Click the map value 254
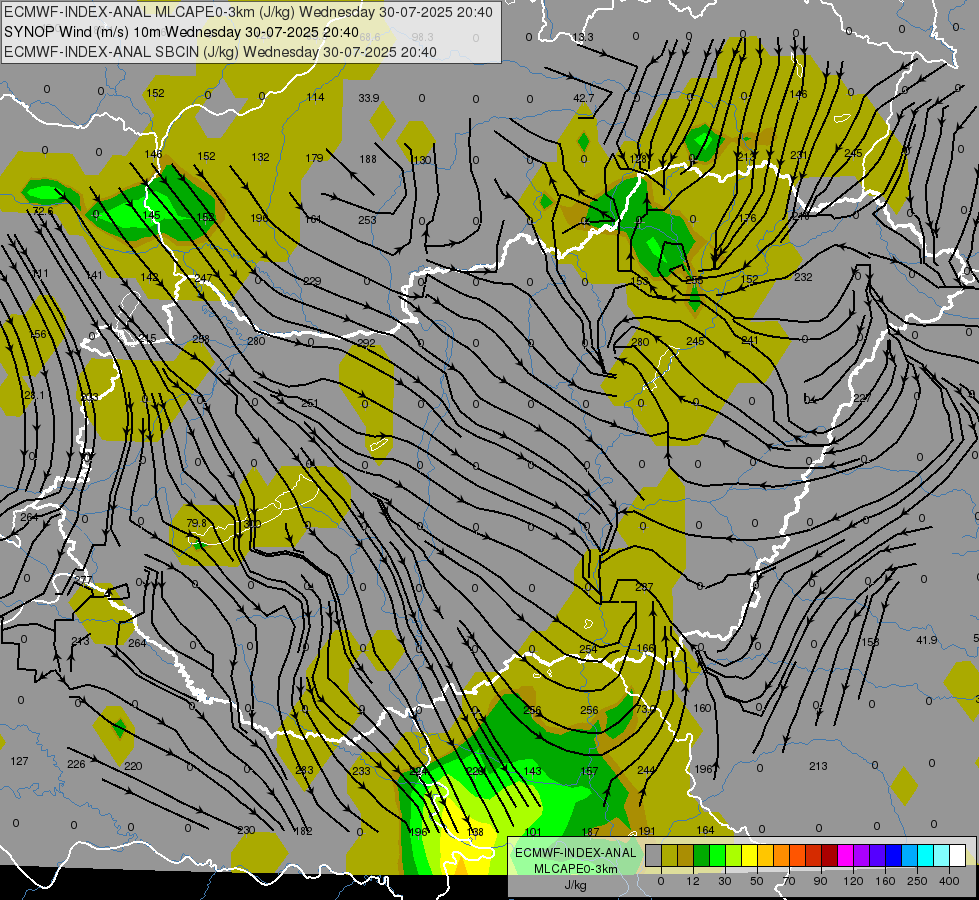 pos(588,649)
